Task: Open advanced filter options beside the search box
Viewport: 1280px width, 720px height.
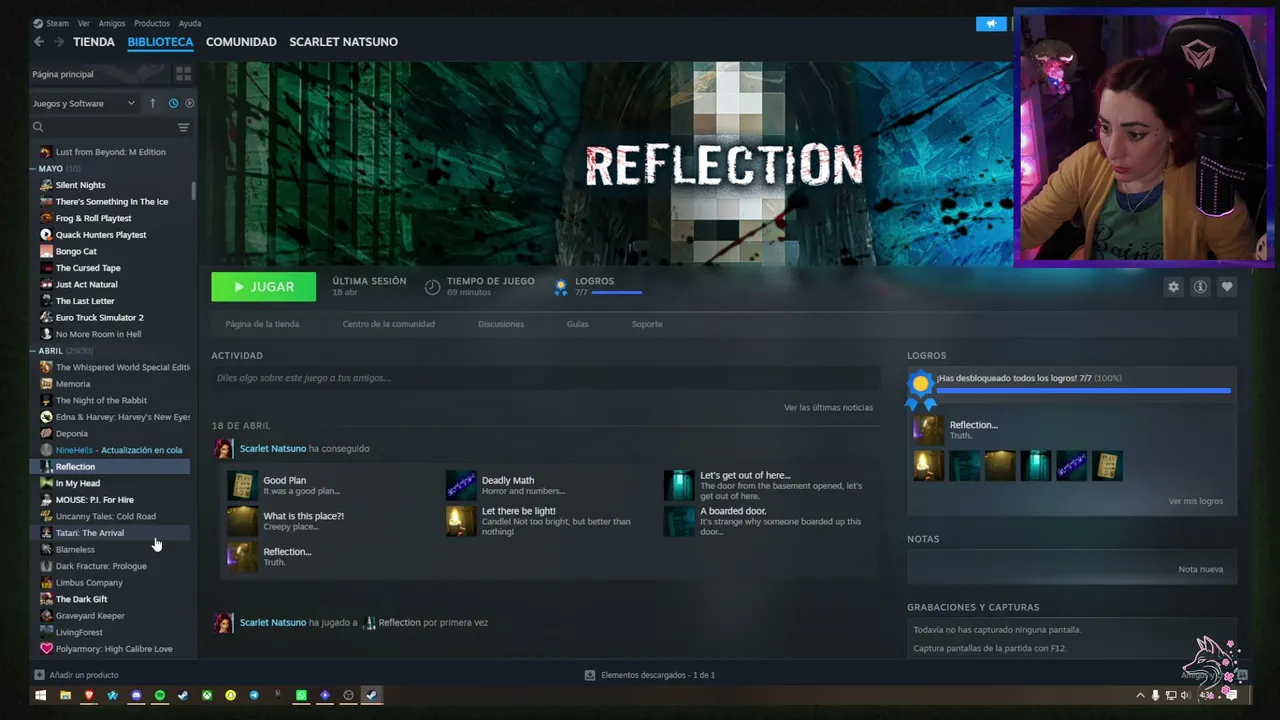Action: pos(183,127)
